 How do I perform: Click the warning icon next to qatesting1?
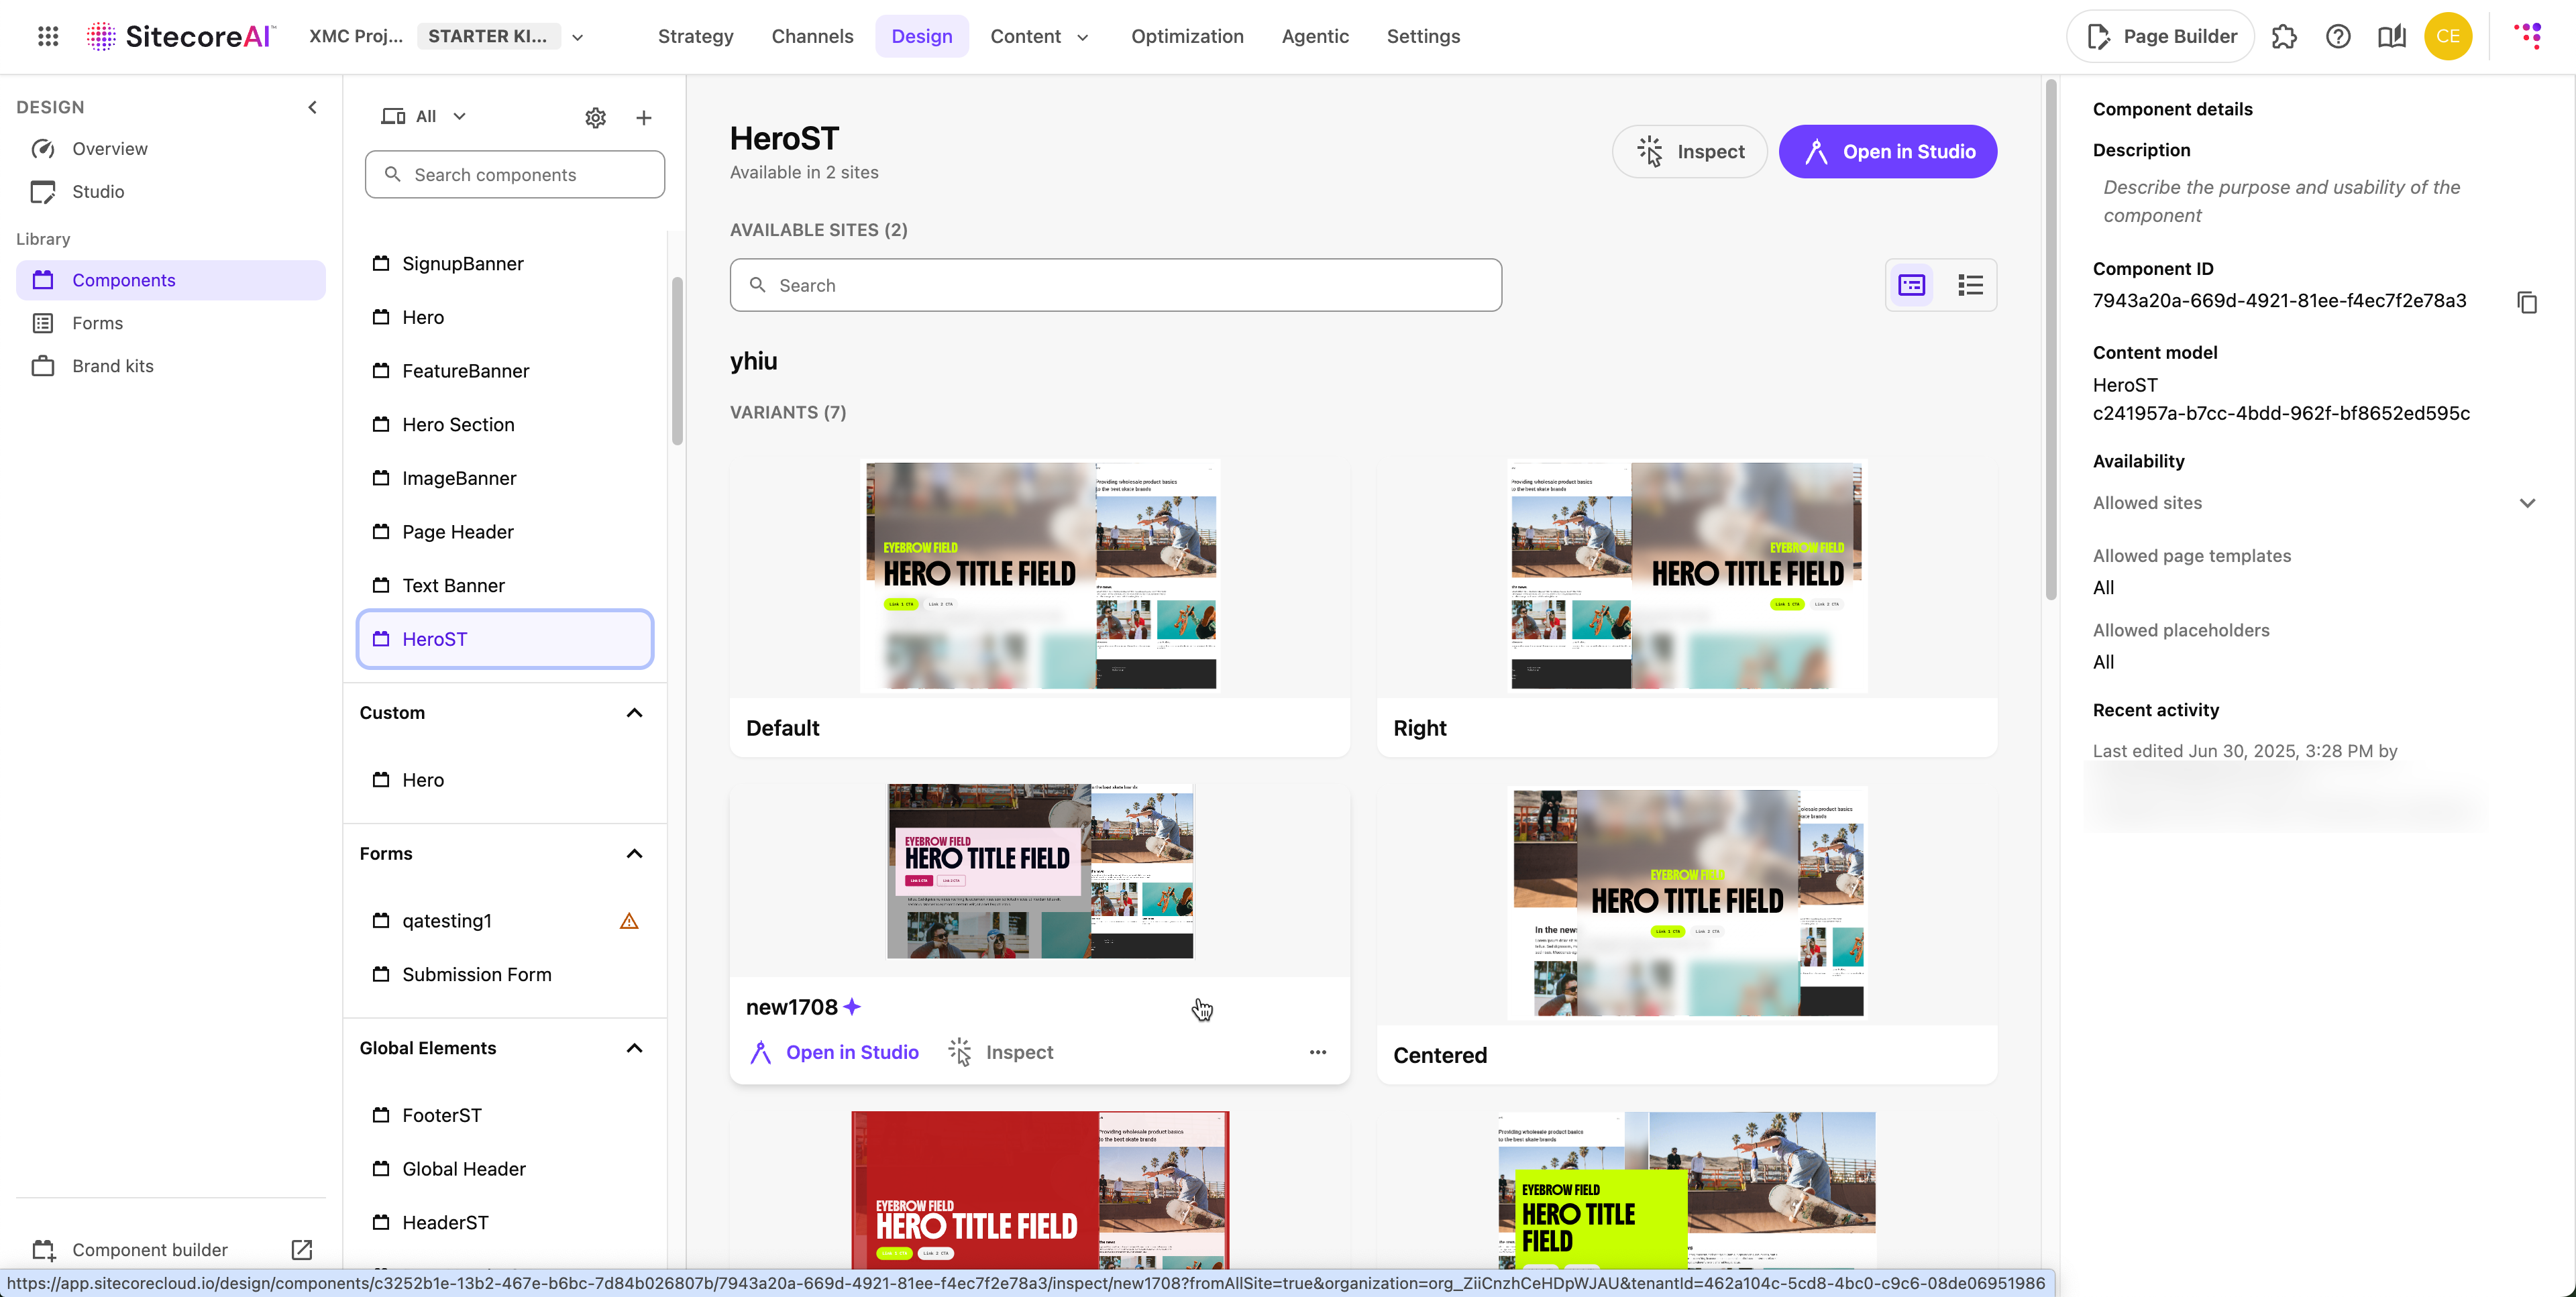coord(629,921)
